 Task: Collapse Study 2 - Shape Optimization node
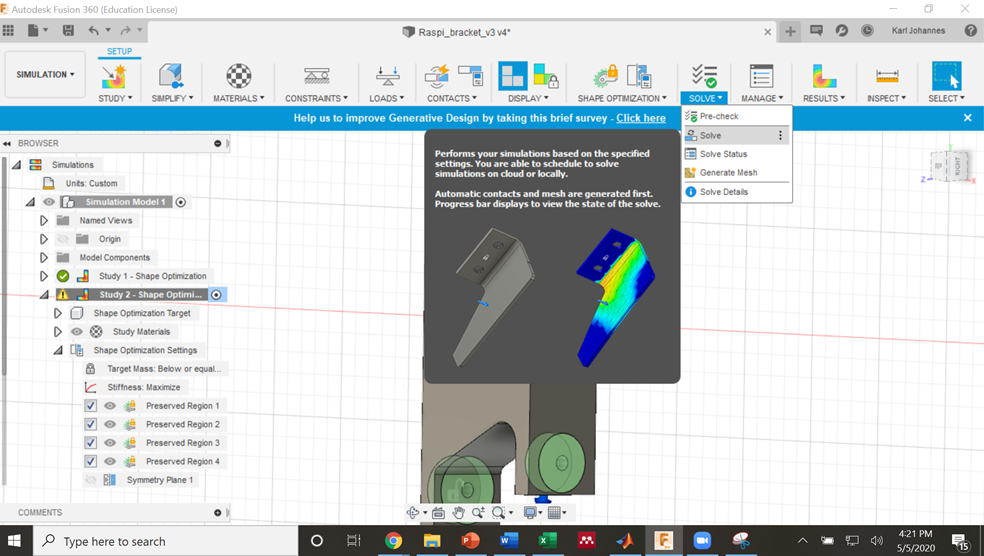point(44,294)
